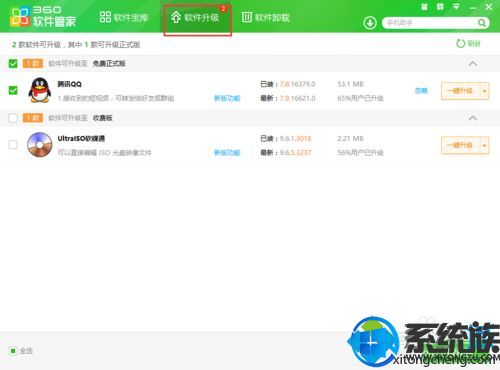Click the 腾讯QQ penguin icon

pyautogui.click(x=40, y=90)
